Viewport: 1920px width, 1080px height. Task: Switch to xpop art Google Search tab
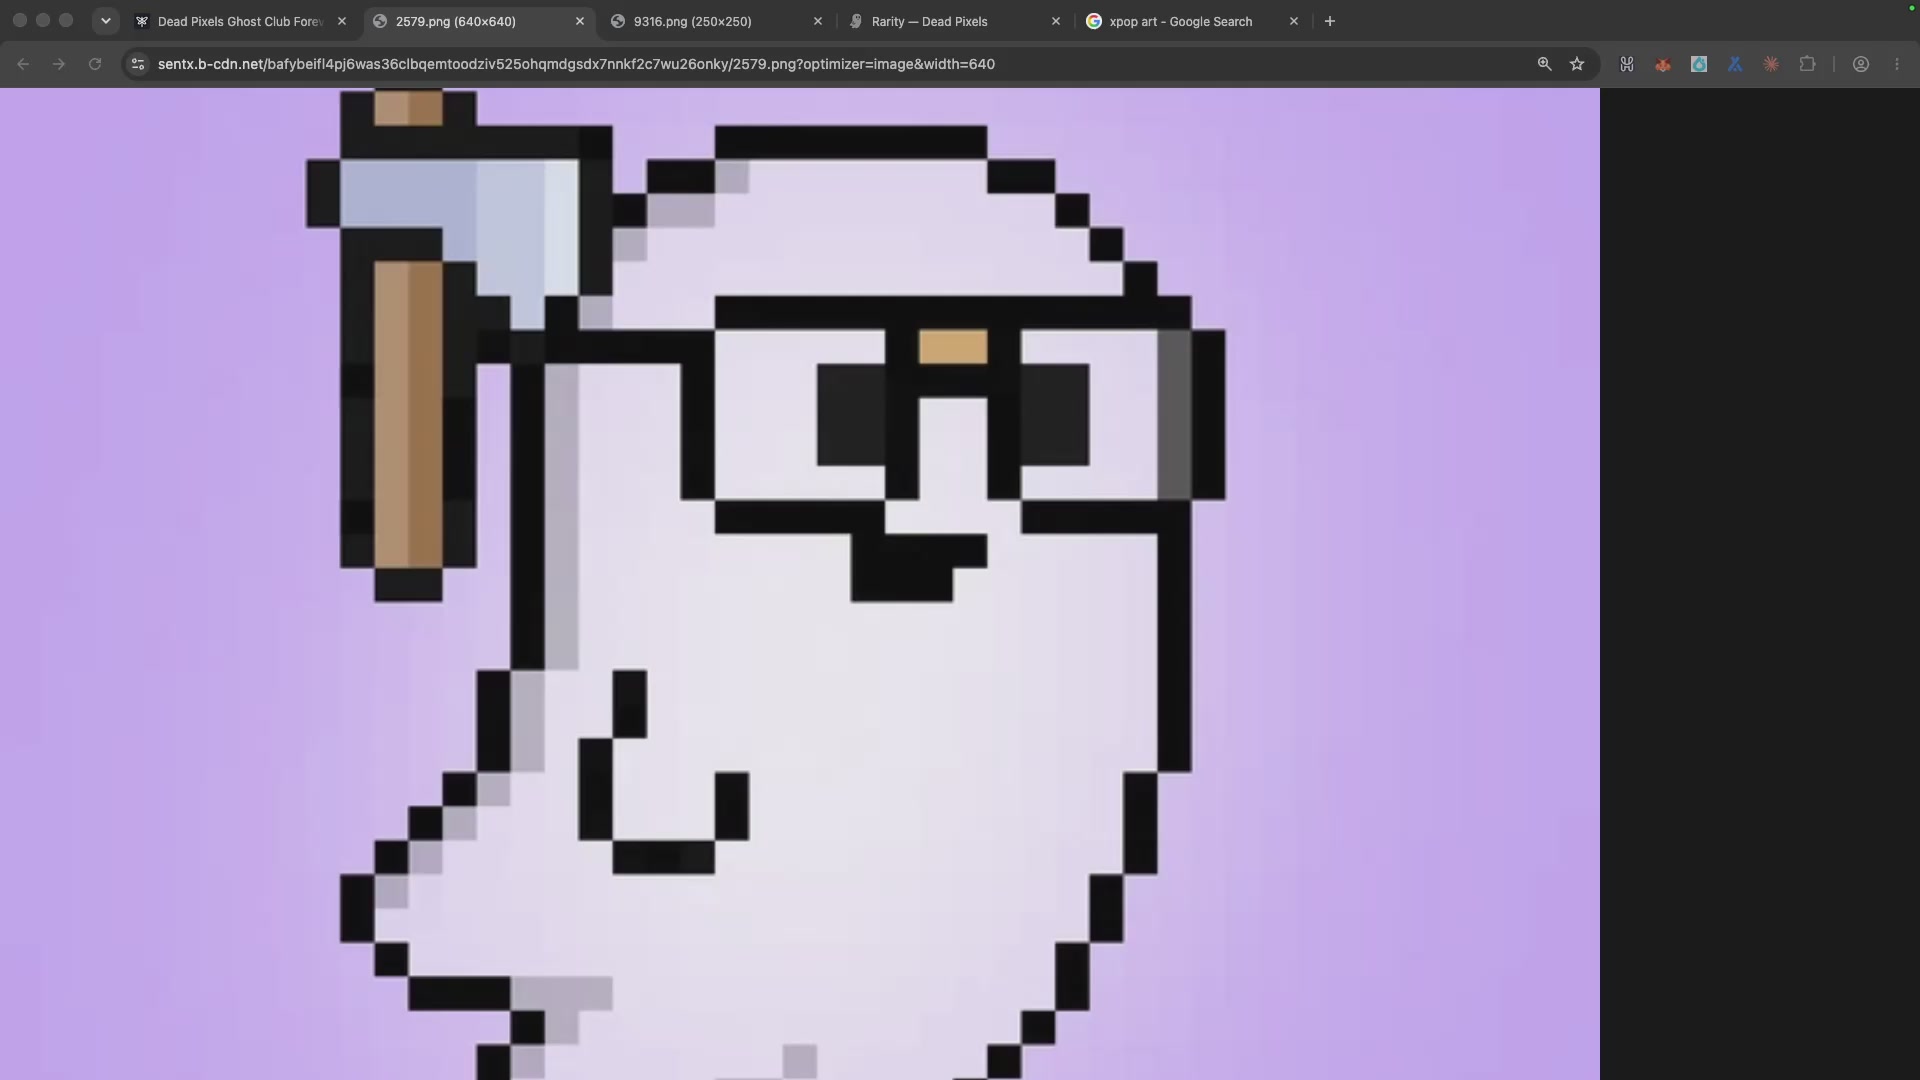(1180, 21)
